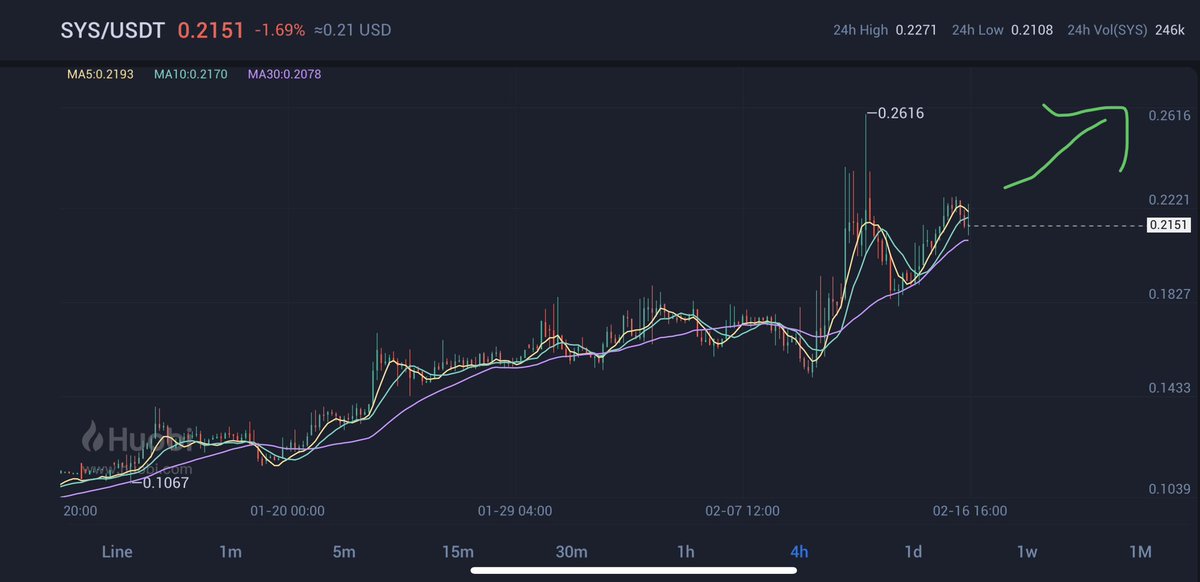Tap the home indicator bar at bottom
This screenshot has width=1200, height=582.
click(634, 572)
